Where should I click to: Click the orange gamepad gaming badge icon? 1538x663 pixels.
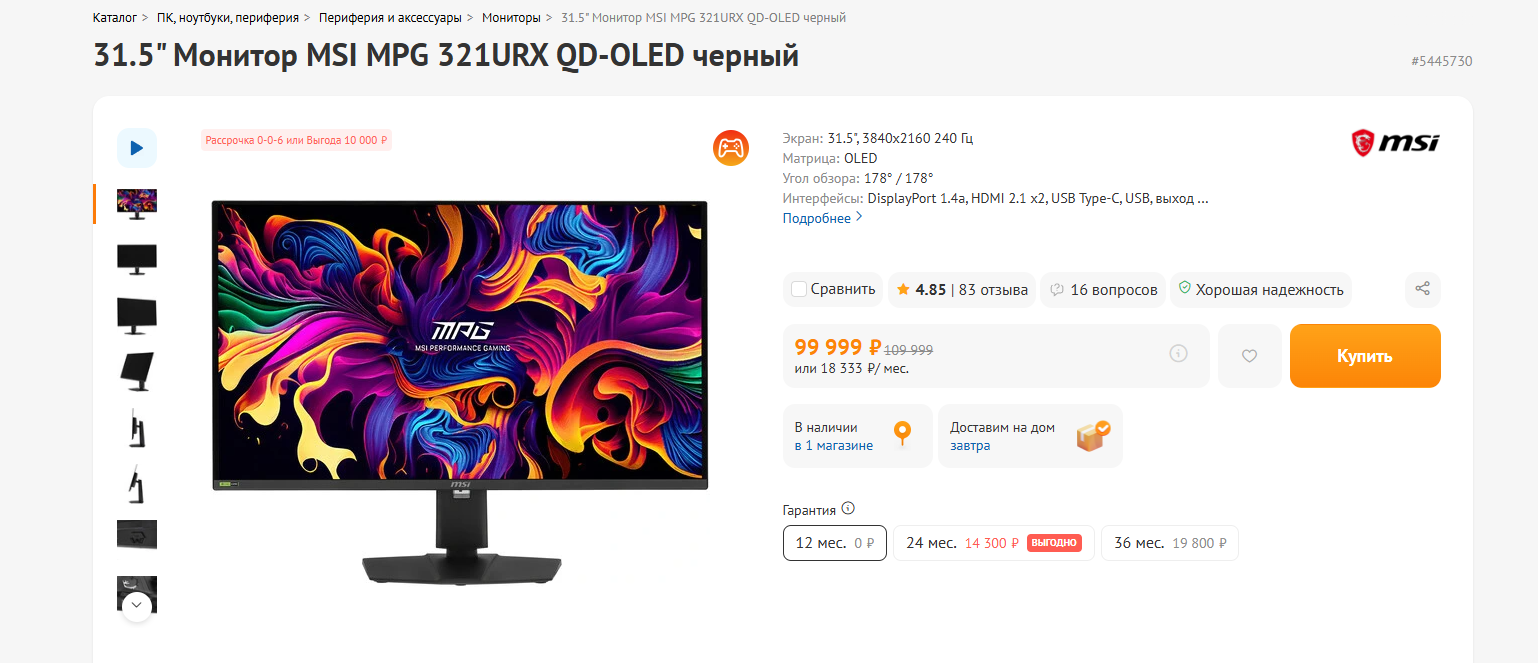pos(730,148)
